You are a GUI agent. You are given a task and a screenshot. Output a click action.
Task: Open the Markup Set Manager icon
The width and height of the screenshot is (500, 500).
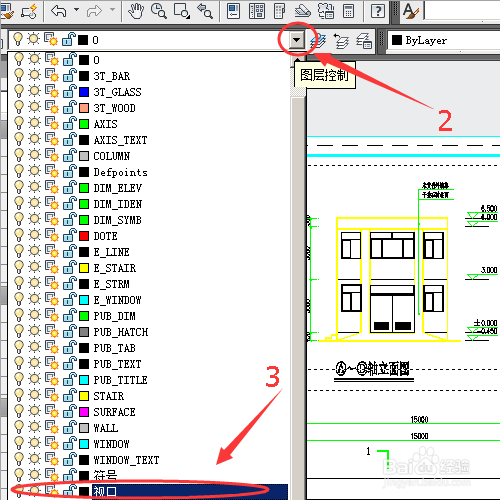point(326,11)
